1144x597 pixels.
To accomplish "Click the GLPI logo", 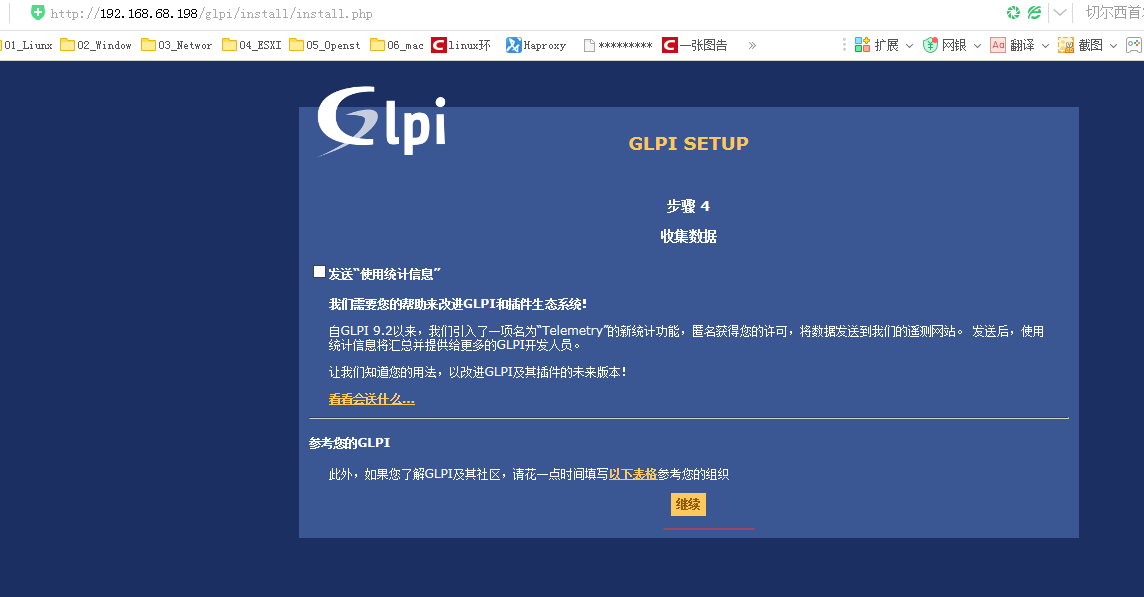I will [x=382, y=120].
